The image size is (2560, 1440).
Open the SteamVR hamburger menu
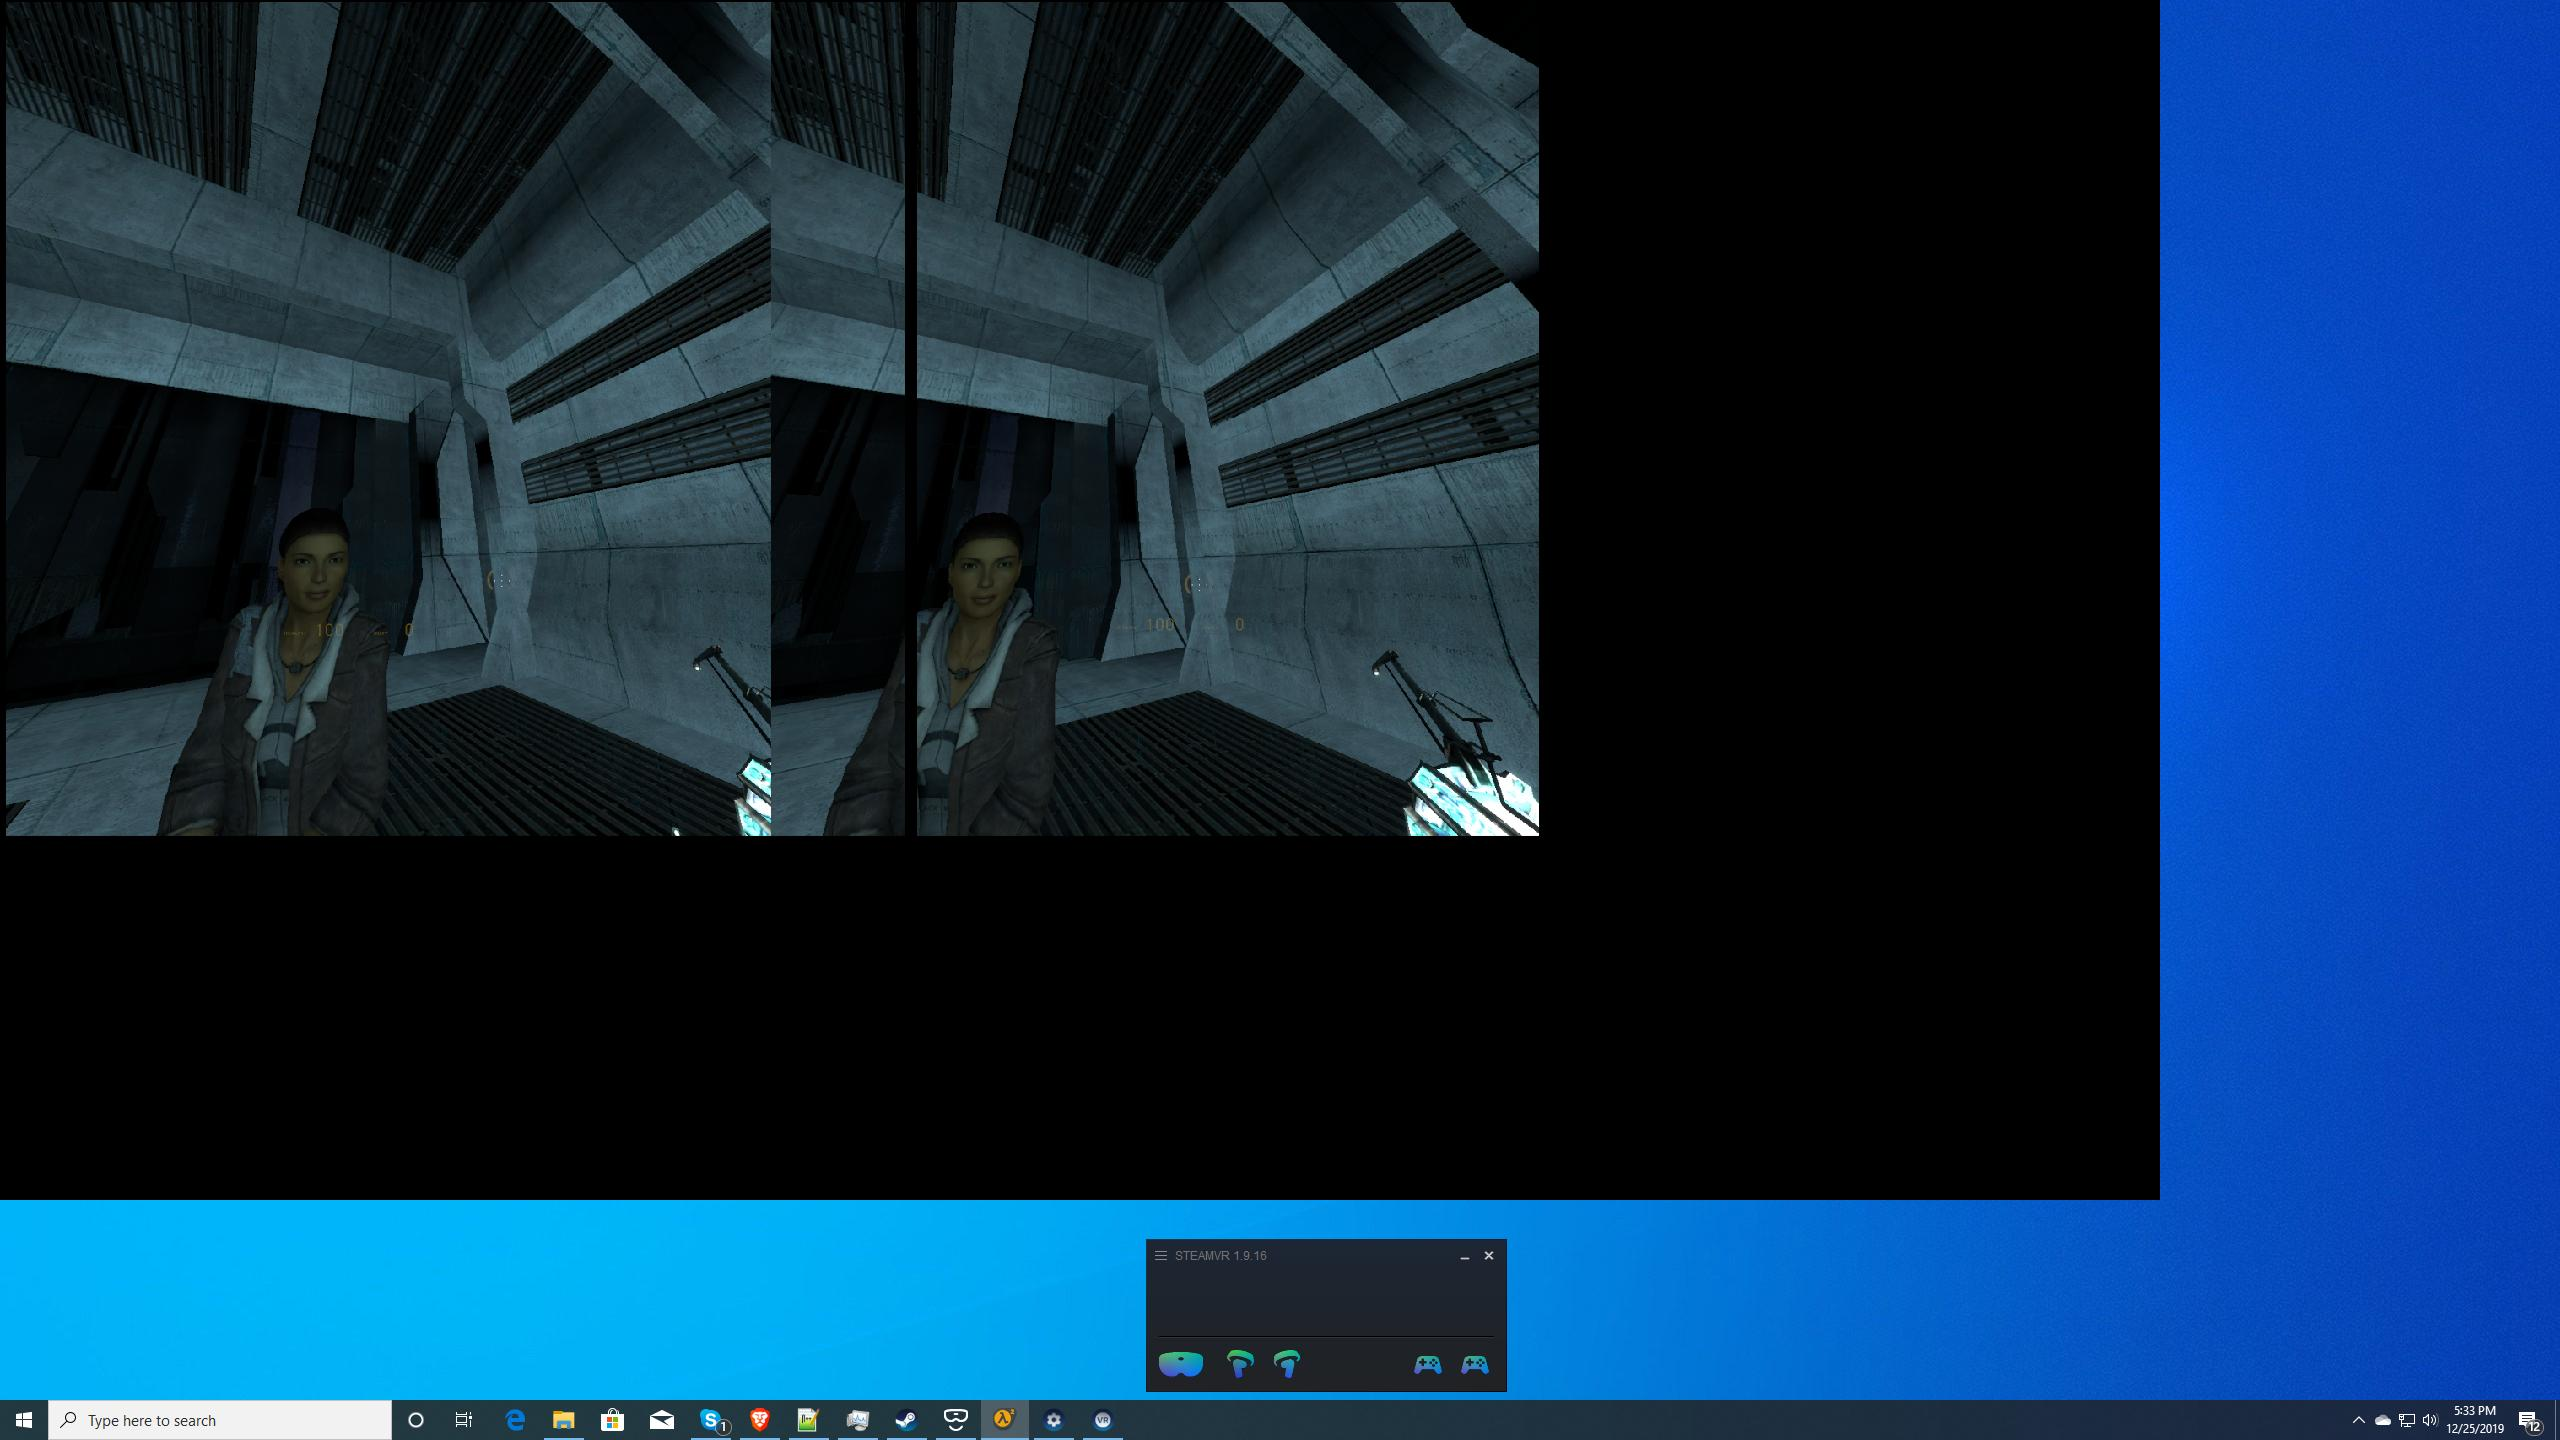pos(1161,1256)
